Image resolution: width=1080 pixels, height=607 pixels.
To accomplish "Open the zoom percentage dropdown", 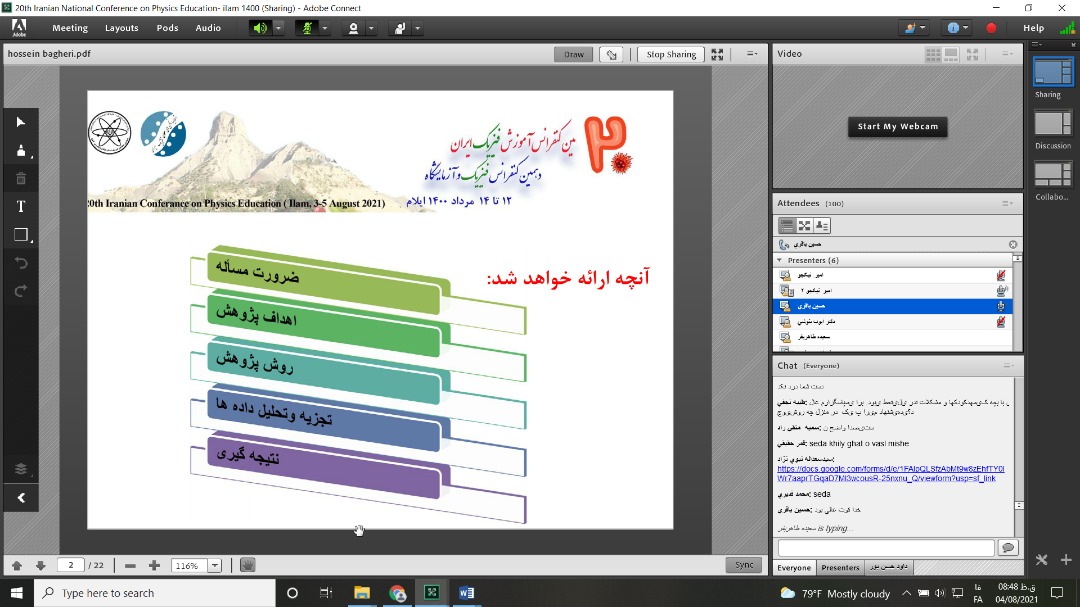I will [x=214, y=566].
